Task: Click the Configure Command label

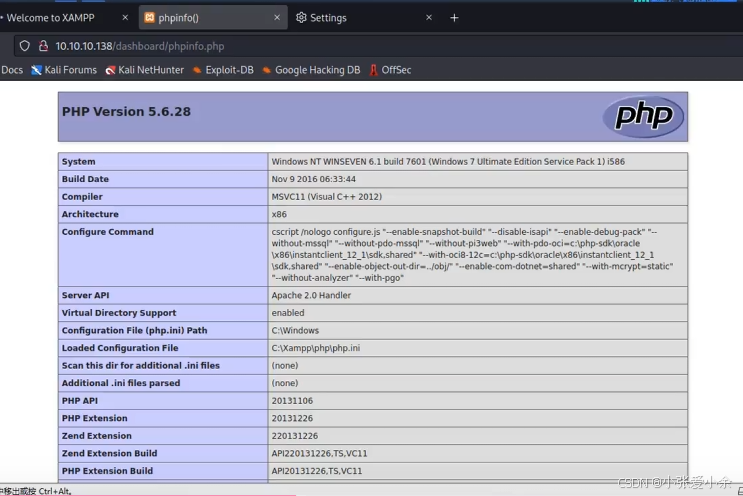Action: click(x=108, y=232)
